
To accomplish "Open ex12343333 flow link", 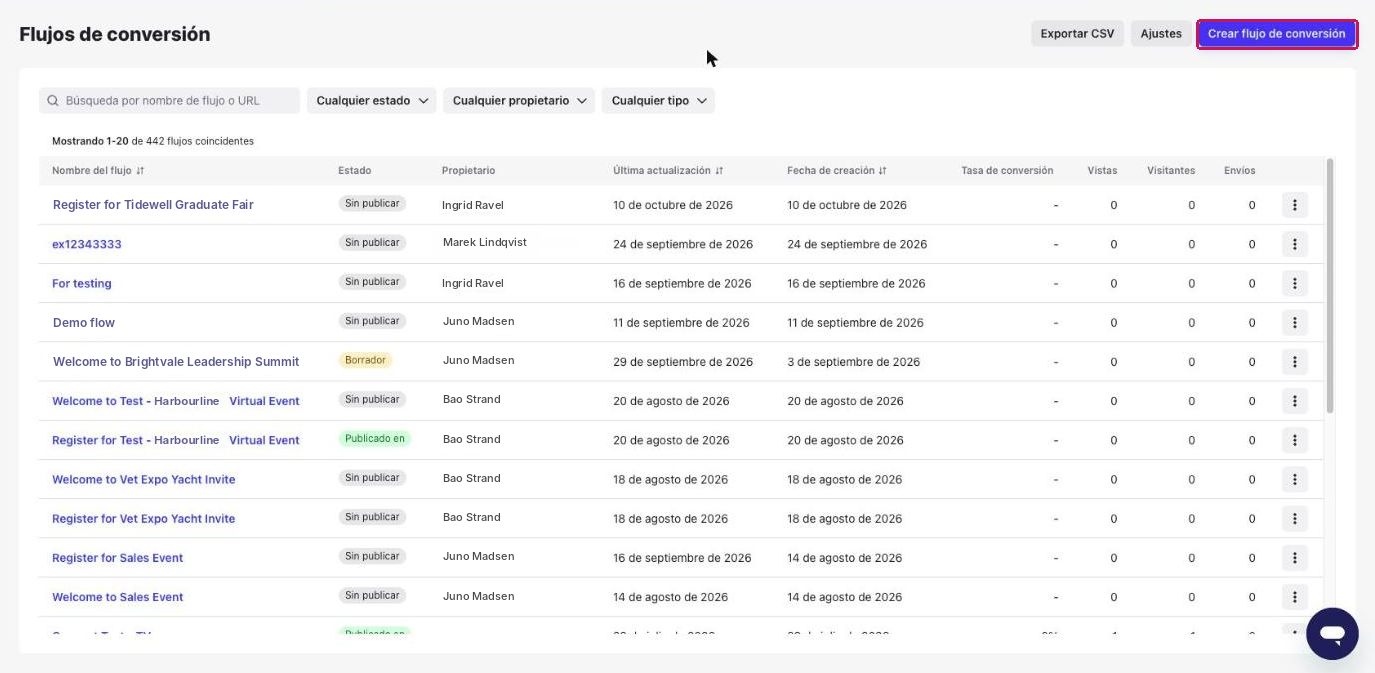I will pyautogui.click(x=87, y=244).
